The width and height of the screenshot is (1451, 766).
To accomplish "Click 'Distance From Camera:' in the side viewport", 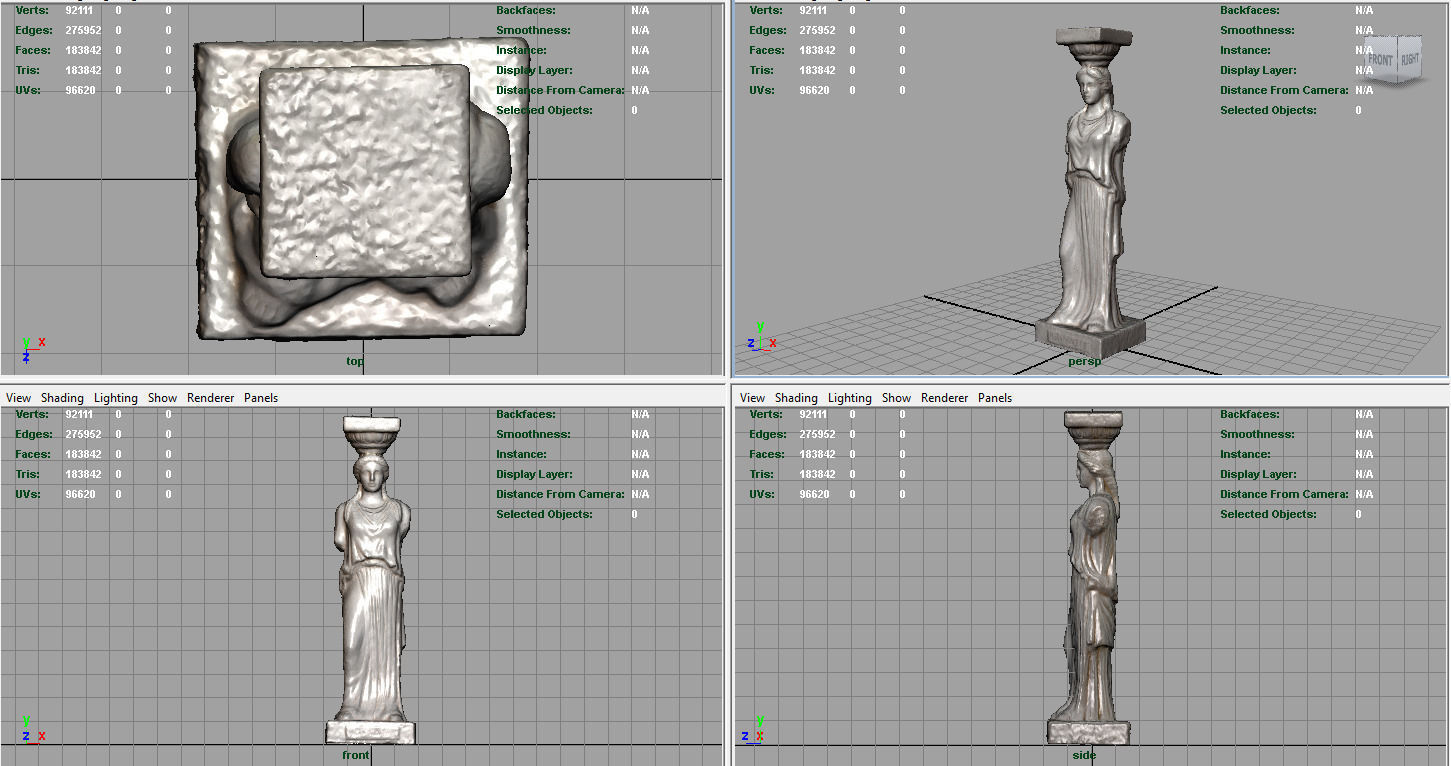I will click(1284, 494).
